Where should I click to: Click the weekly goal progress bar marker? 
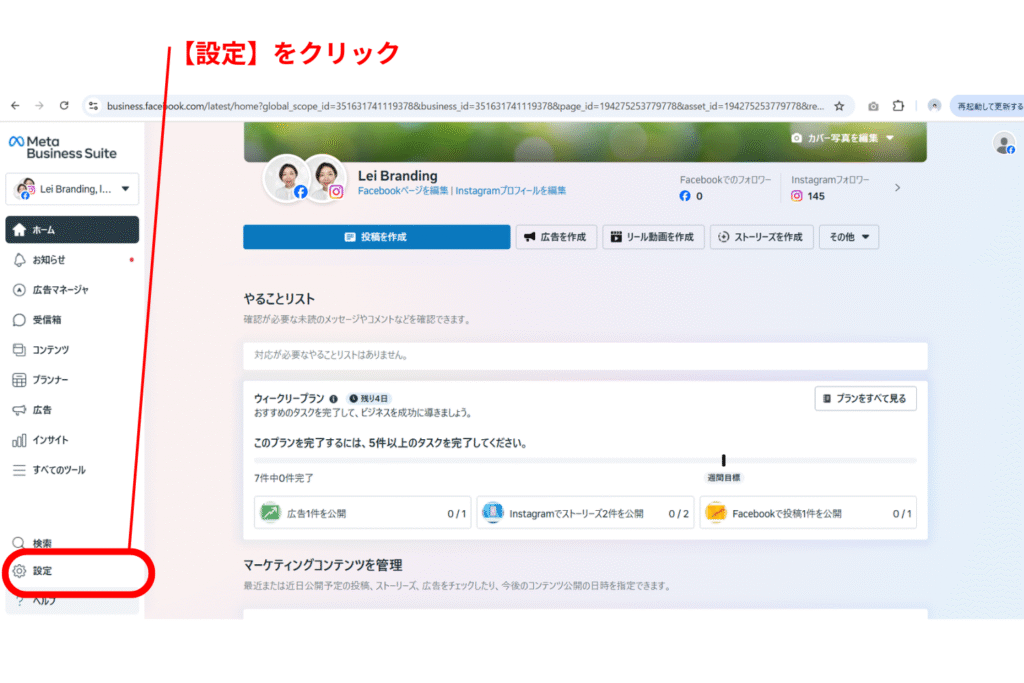point(723,460)
